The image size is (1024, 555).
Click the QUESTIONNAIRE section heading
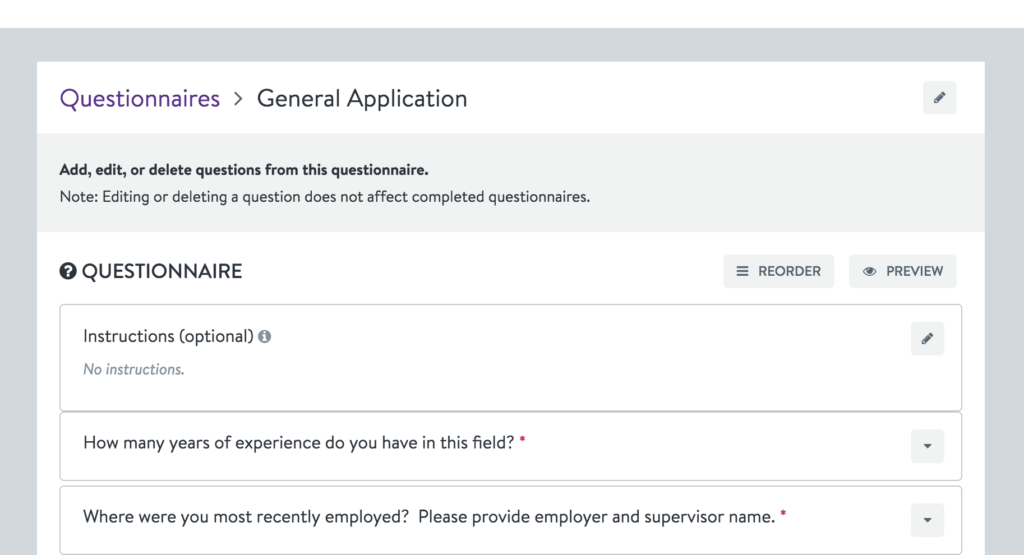click(161, 271)
